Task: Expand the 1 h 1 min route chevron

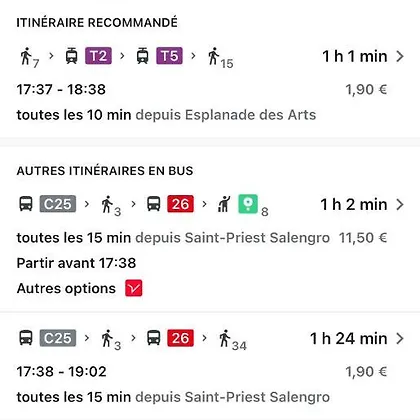Action: [400, 56]
